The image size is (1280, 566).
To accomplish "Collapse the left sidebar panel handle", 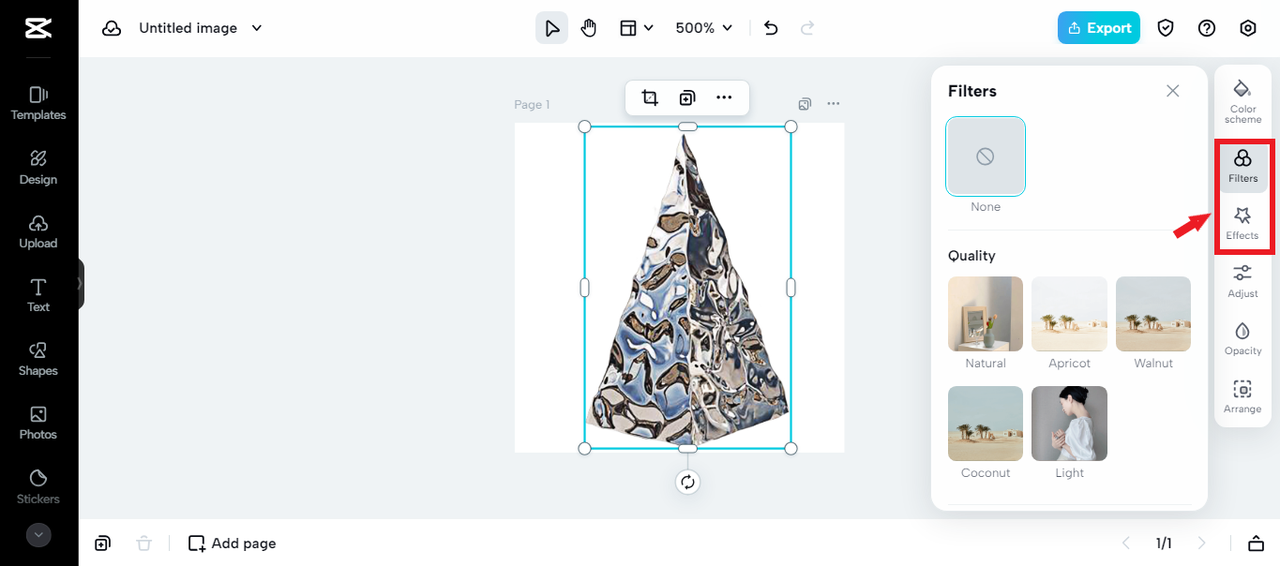I will pyautogui.click(x=80, y=284).
